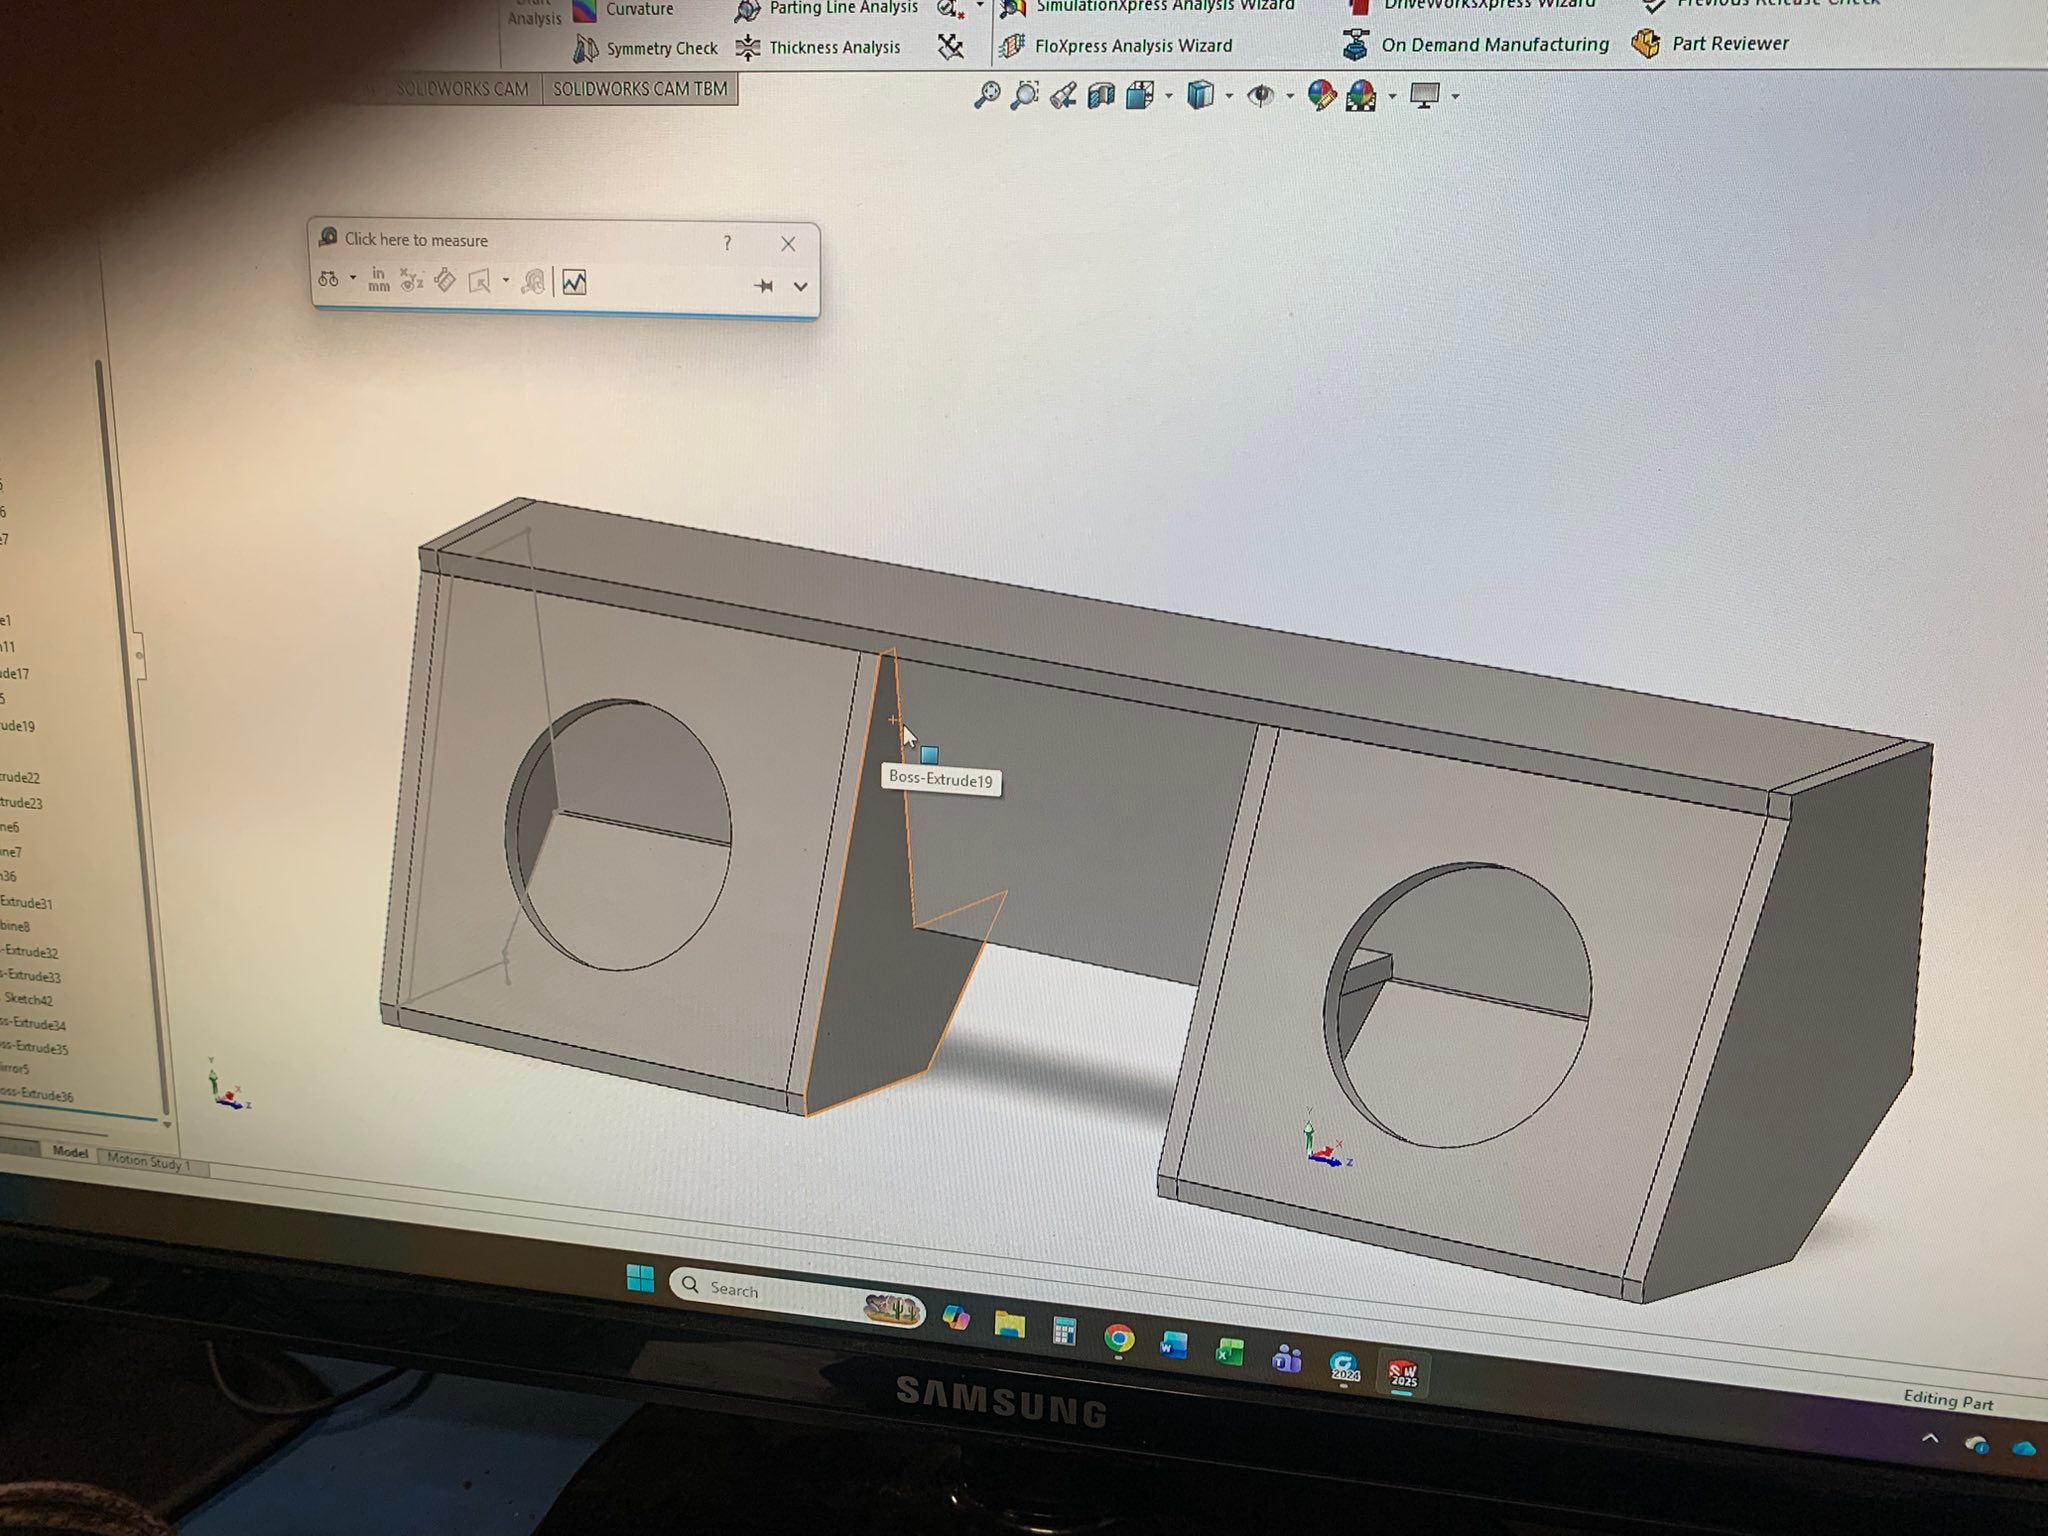Expand Projected On dropdown arrow
Image resolution: width=2048 pixels, height=1536 pixels.
click(x=506, y=282)
